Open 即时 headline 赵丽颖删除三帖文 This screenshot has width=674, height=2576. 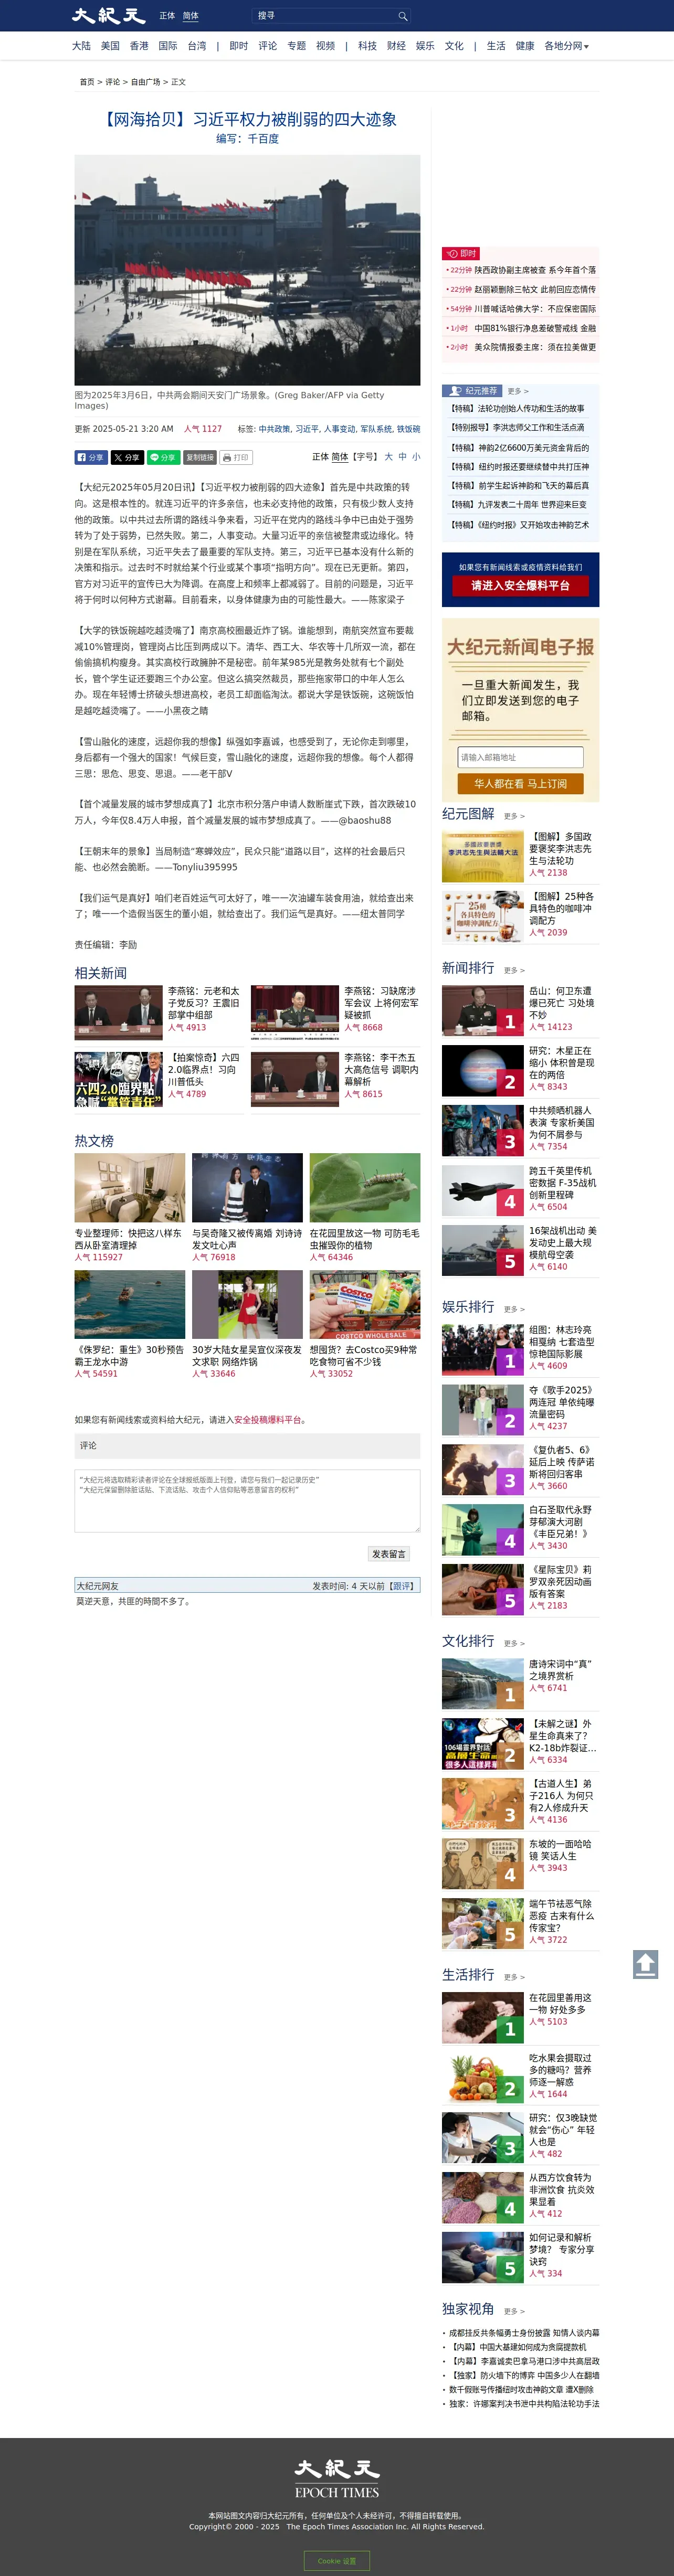(x=534, y=289)
